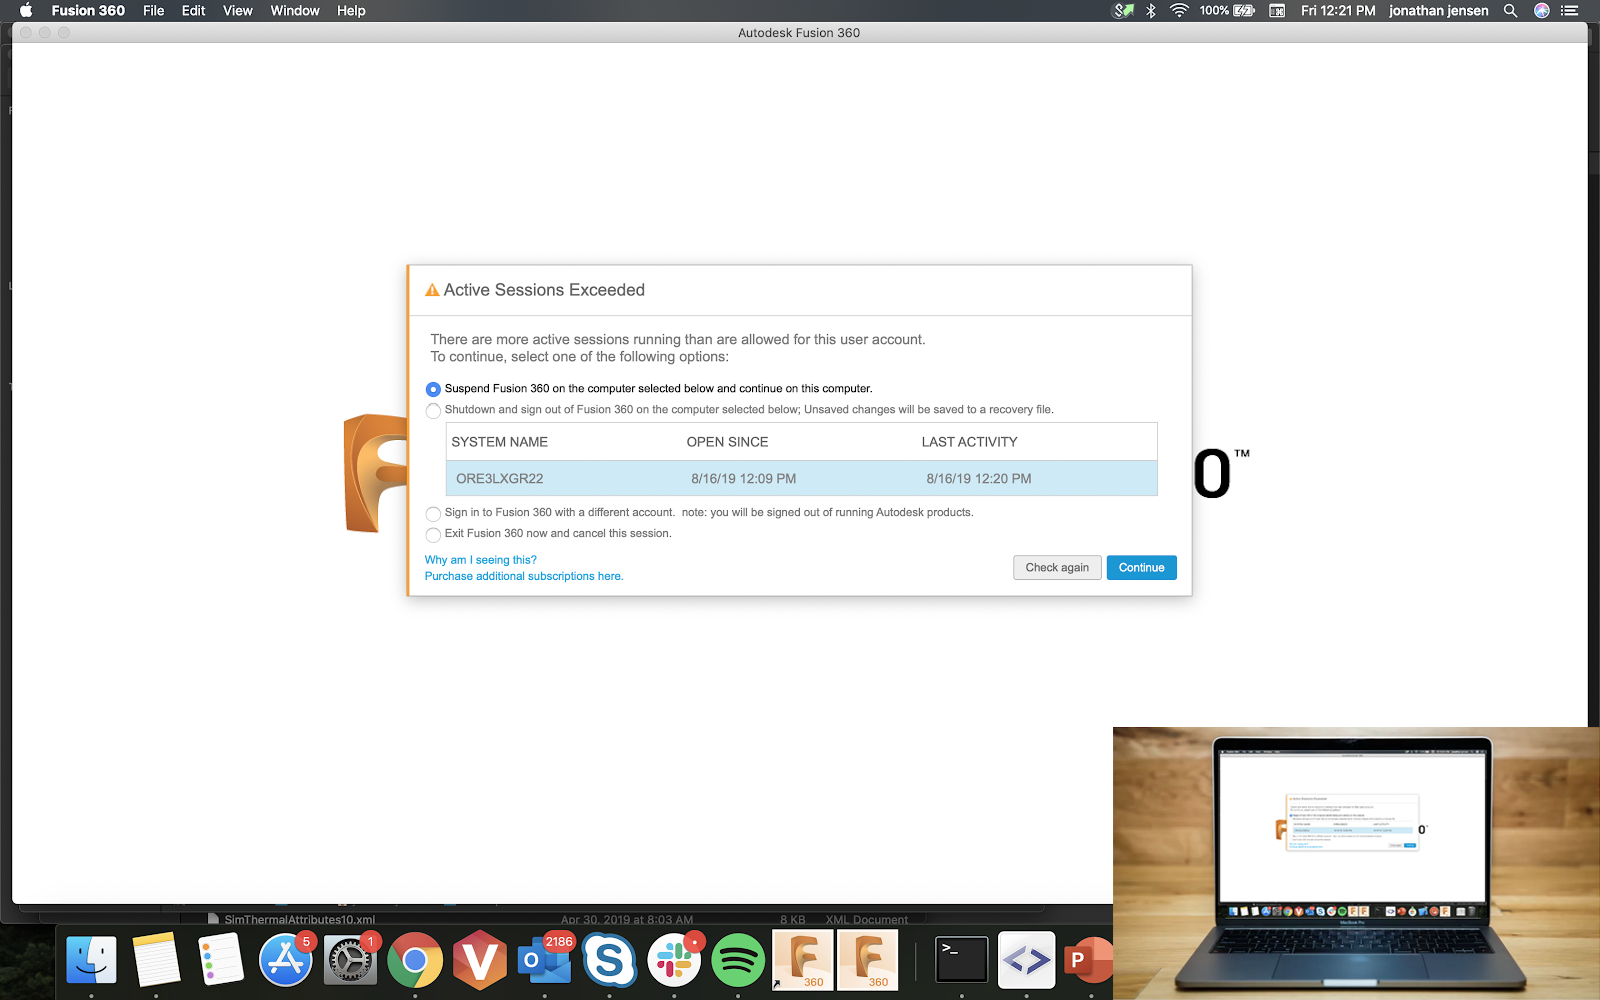Choose Exit Fusion 360 now option
Image resolution: width=1600 pixels, height=1000 pixels.
[x=433, y=534]
